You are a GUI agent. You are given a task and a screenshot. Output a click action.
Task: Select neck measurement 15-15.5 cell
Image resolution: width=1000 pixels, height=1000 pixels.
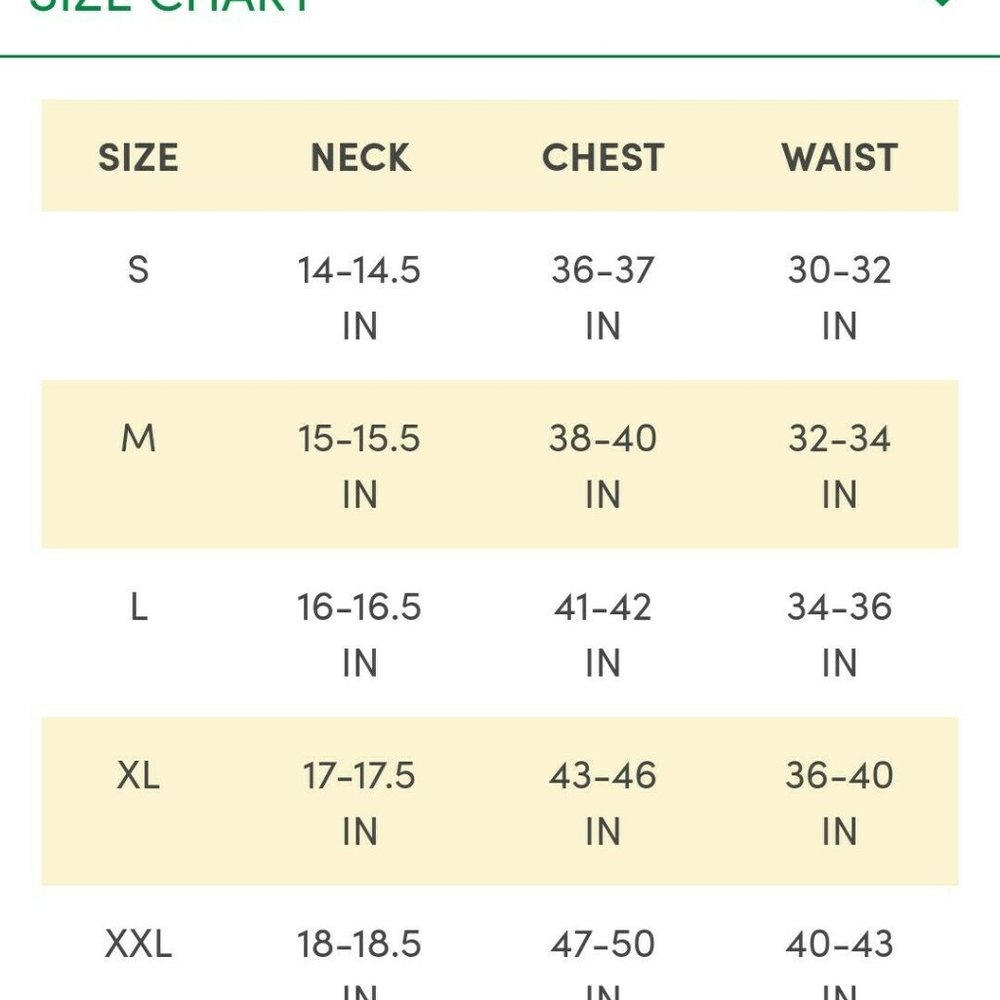click(x=359, y=466)
